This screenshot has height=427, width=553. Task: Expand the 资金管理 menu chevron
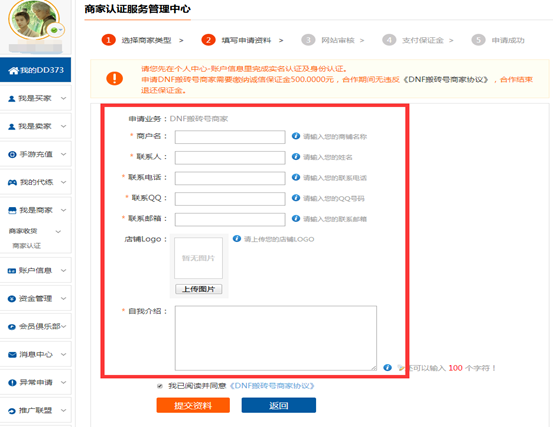click(x=63, y=298)
